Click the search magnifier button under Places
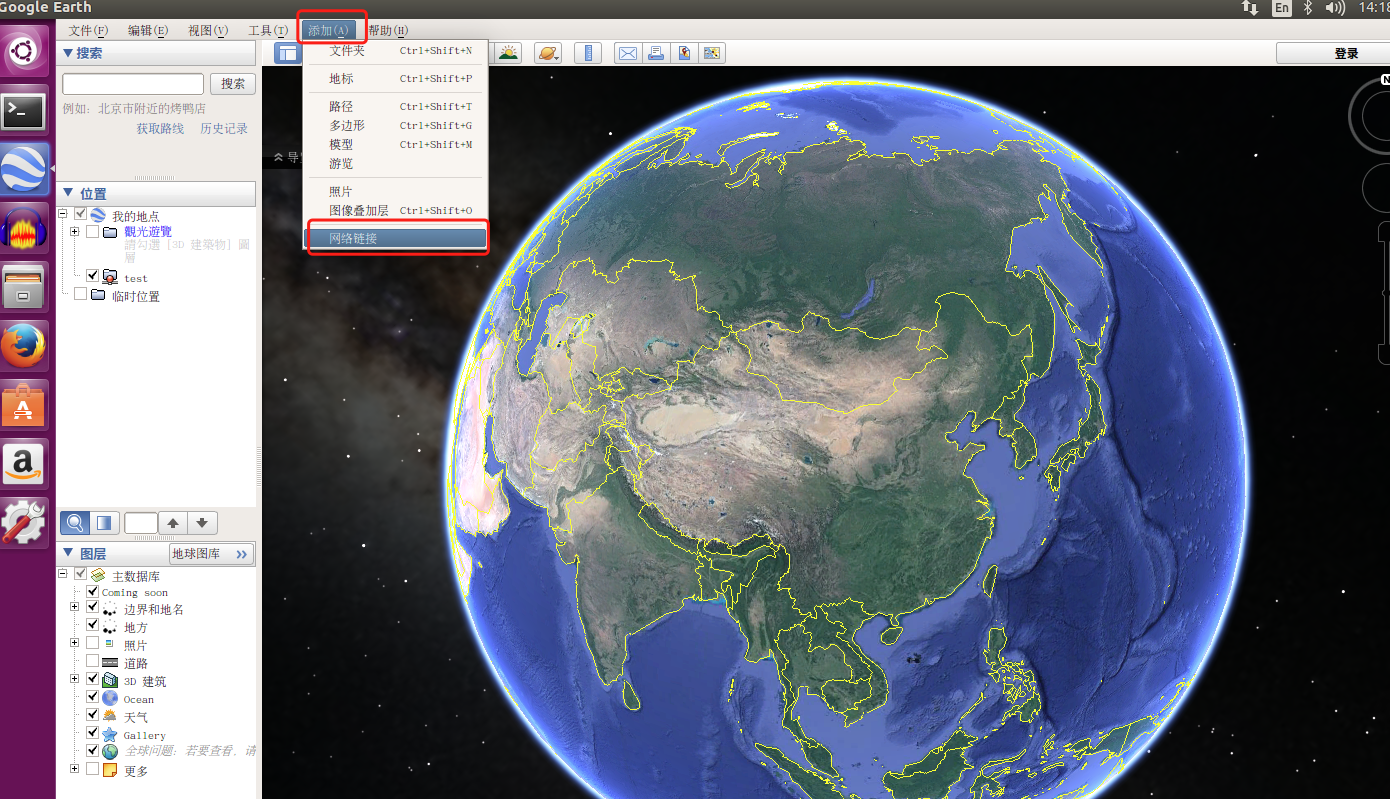Image resolution: width=1390 pixels, height=799 pixels. pyautogui.click(x=75, y=522)
